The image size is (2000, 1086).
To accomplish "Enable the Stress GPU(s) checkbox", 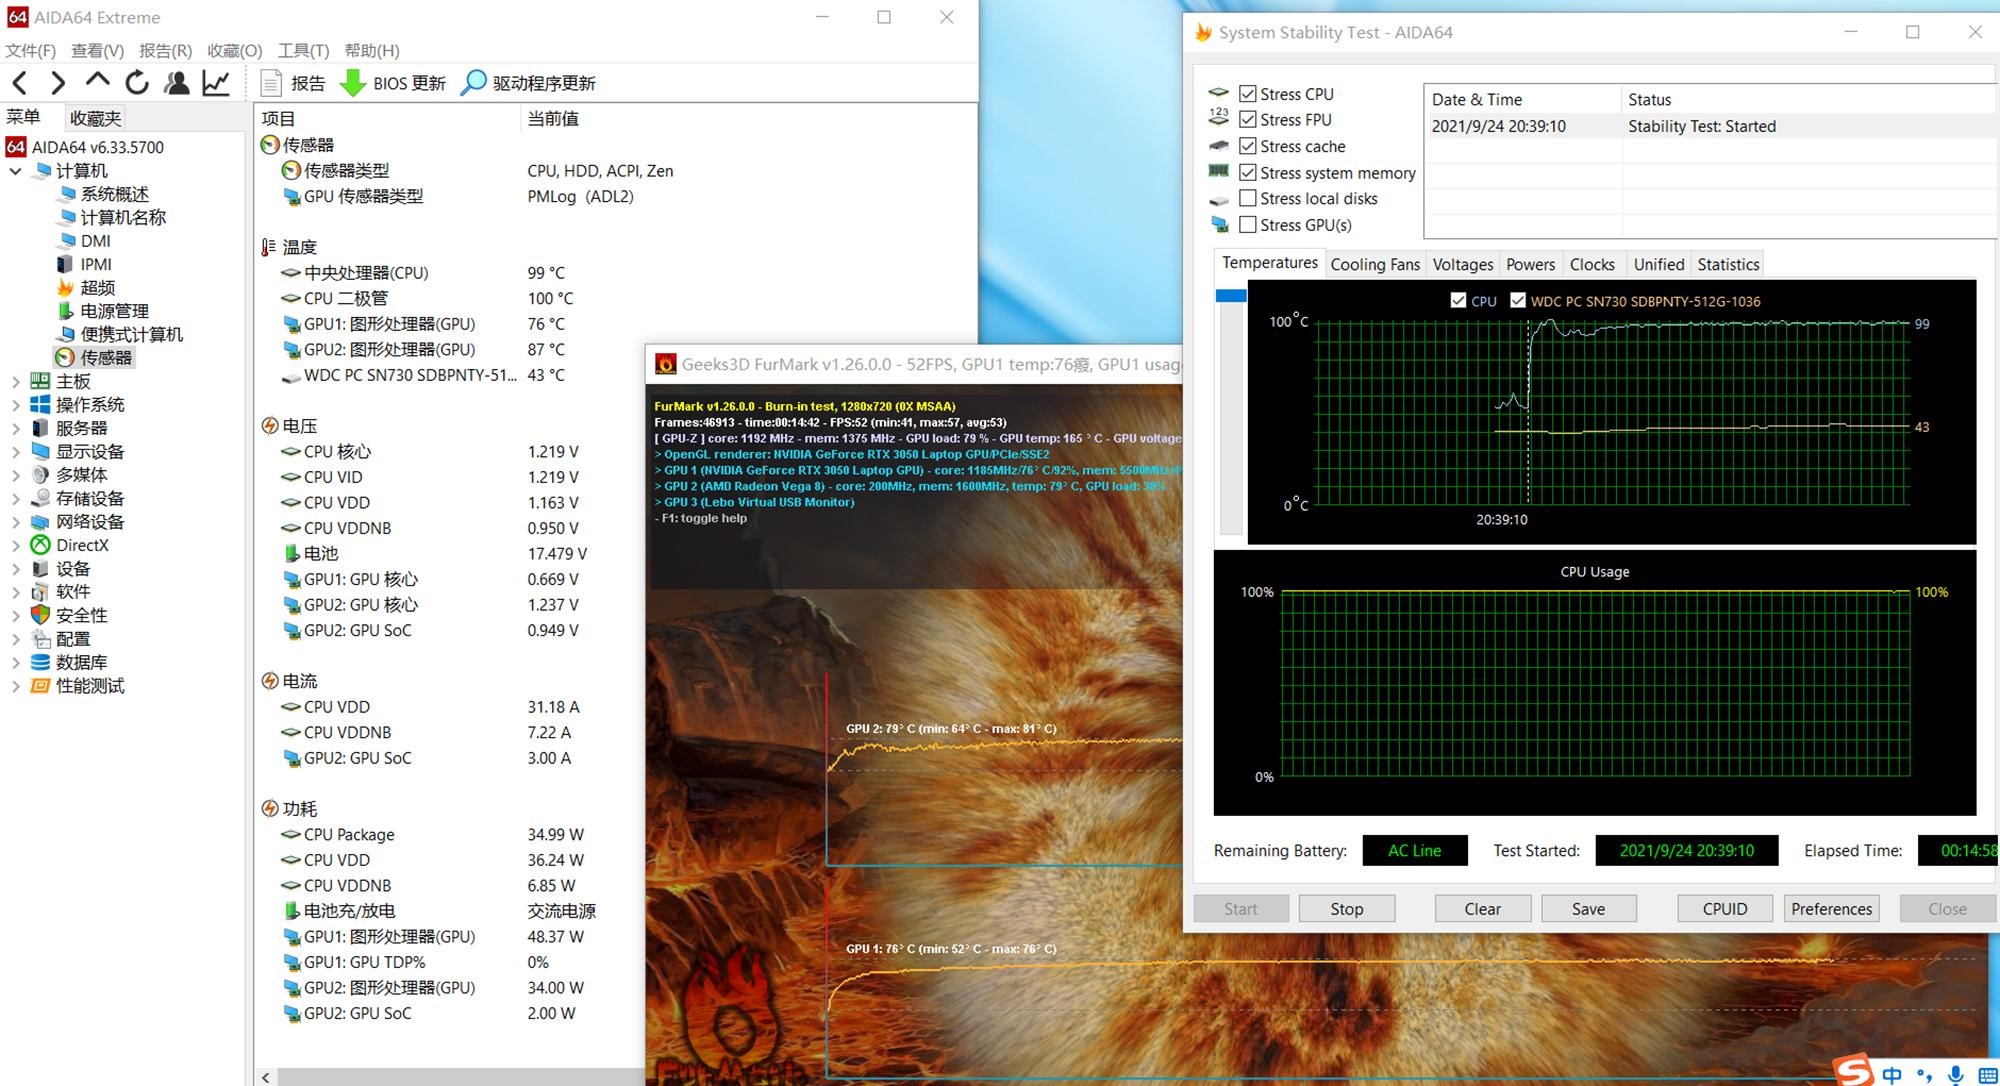I will (x=1247, y=225).
